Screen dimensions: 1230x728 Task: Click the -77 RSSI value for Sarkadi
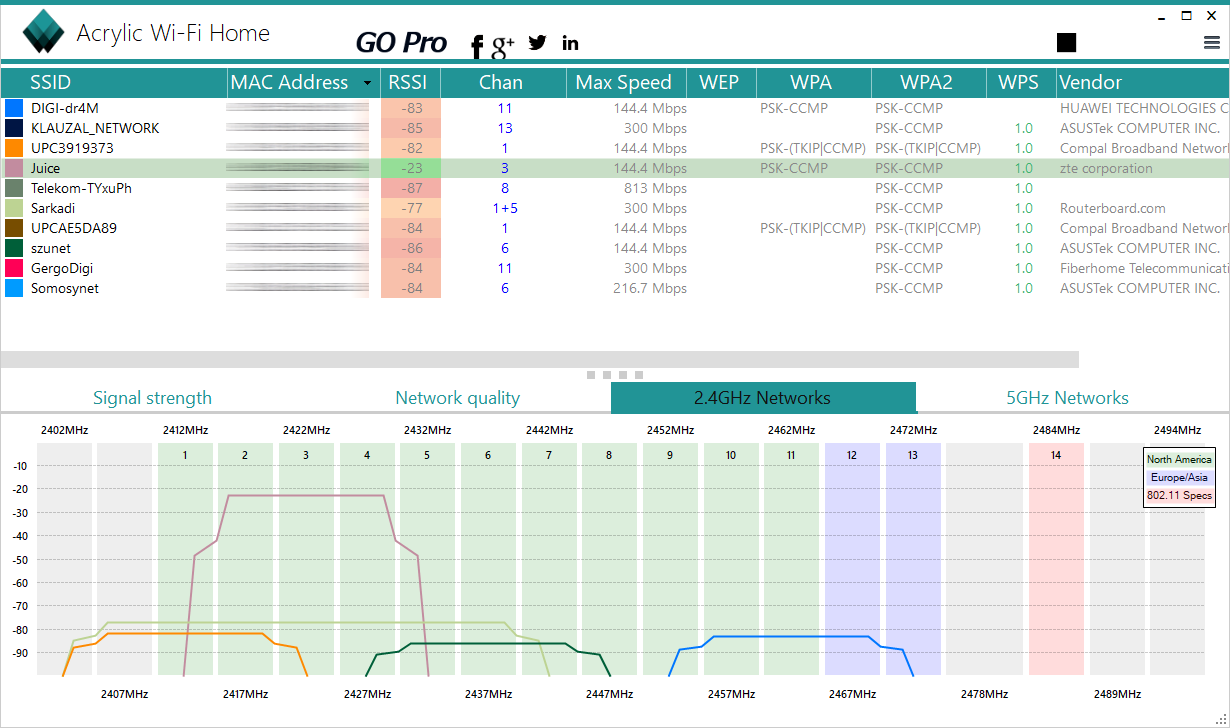(x=411, y=208)
